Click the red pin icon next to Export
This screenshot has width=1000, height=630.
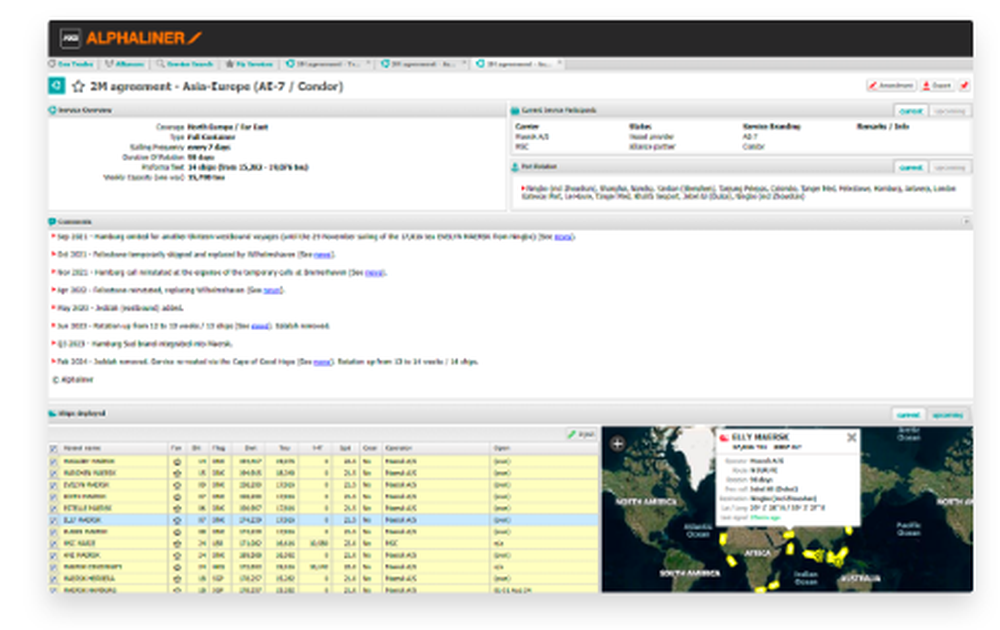click(x=964, y=85)
